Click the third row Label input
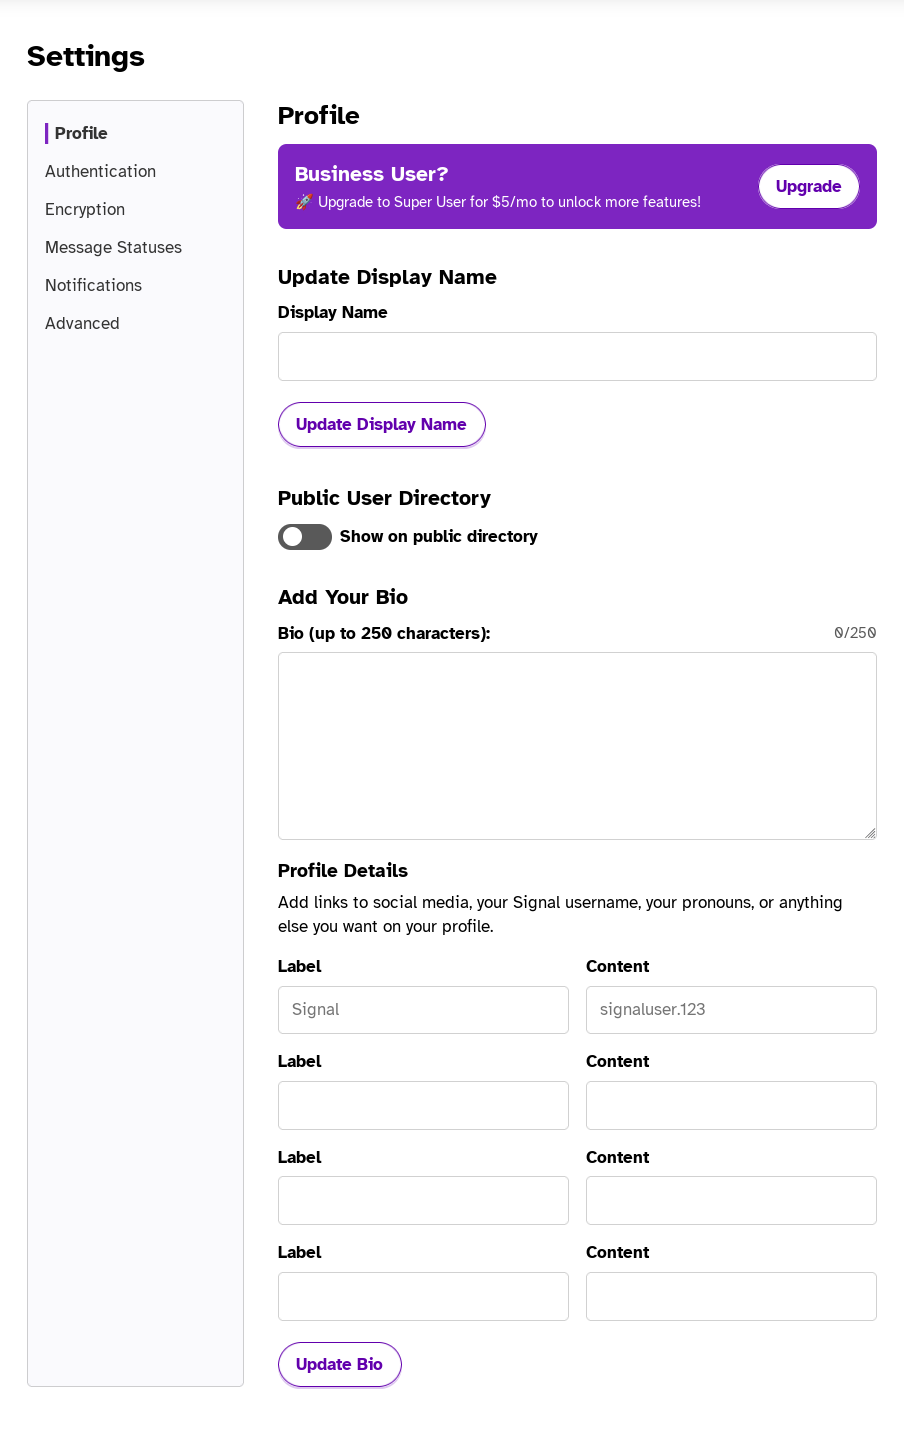The width and height of the screenshot is (904, 1429). 423,1200
